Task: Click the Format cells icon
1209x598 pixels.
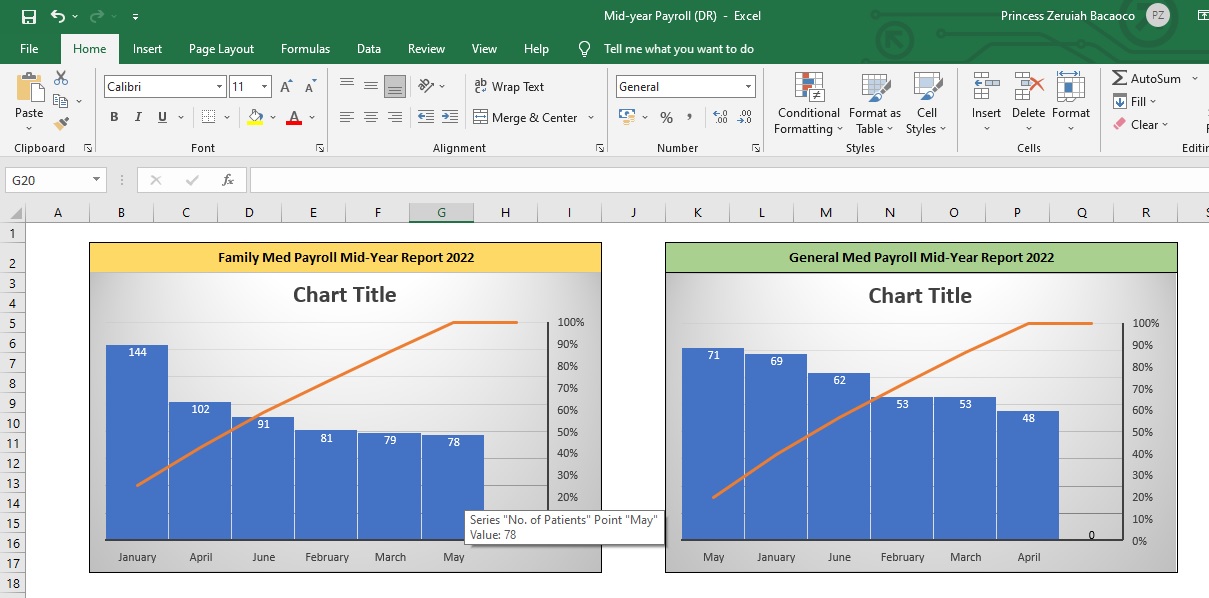Action: point(1071,87)
